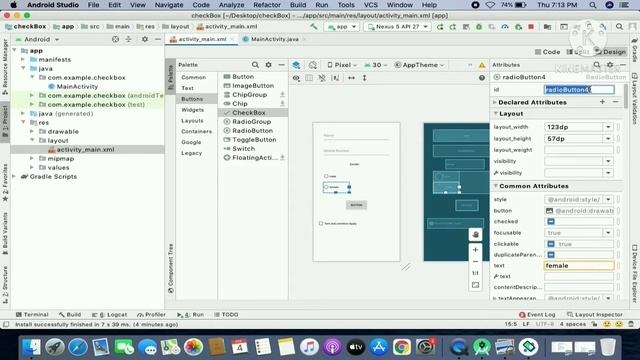Open the Refactor menu
The height and width of the screenshot is (360, 640).
pyautogui.click(x=267, y=5)
